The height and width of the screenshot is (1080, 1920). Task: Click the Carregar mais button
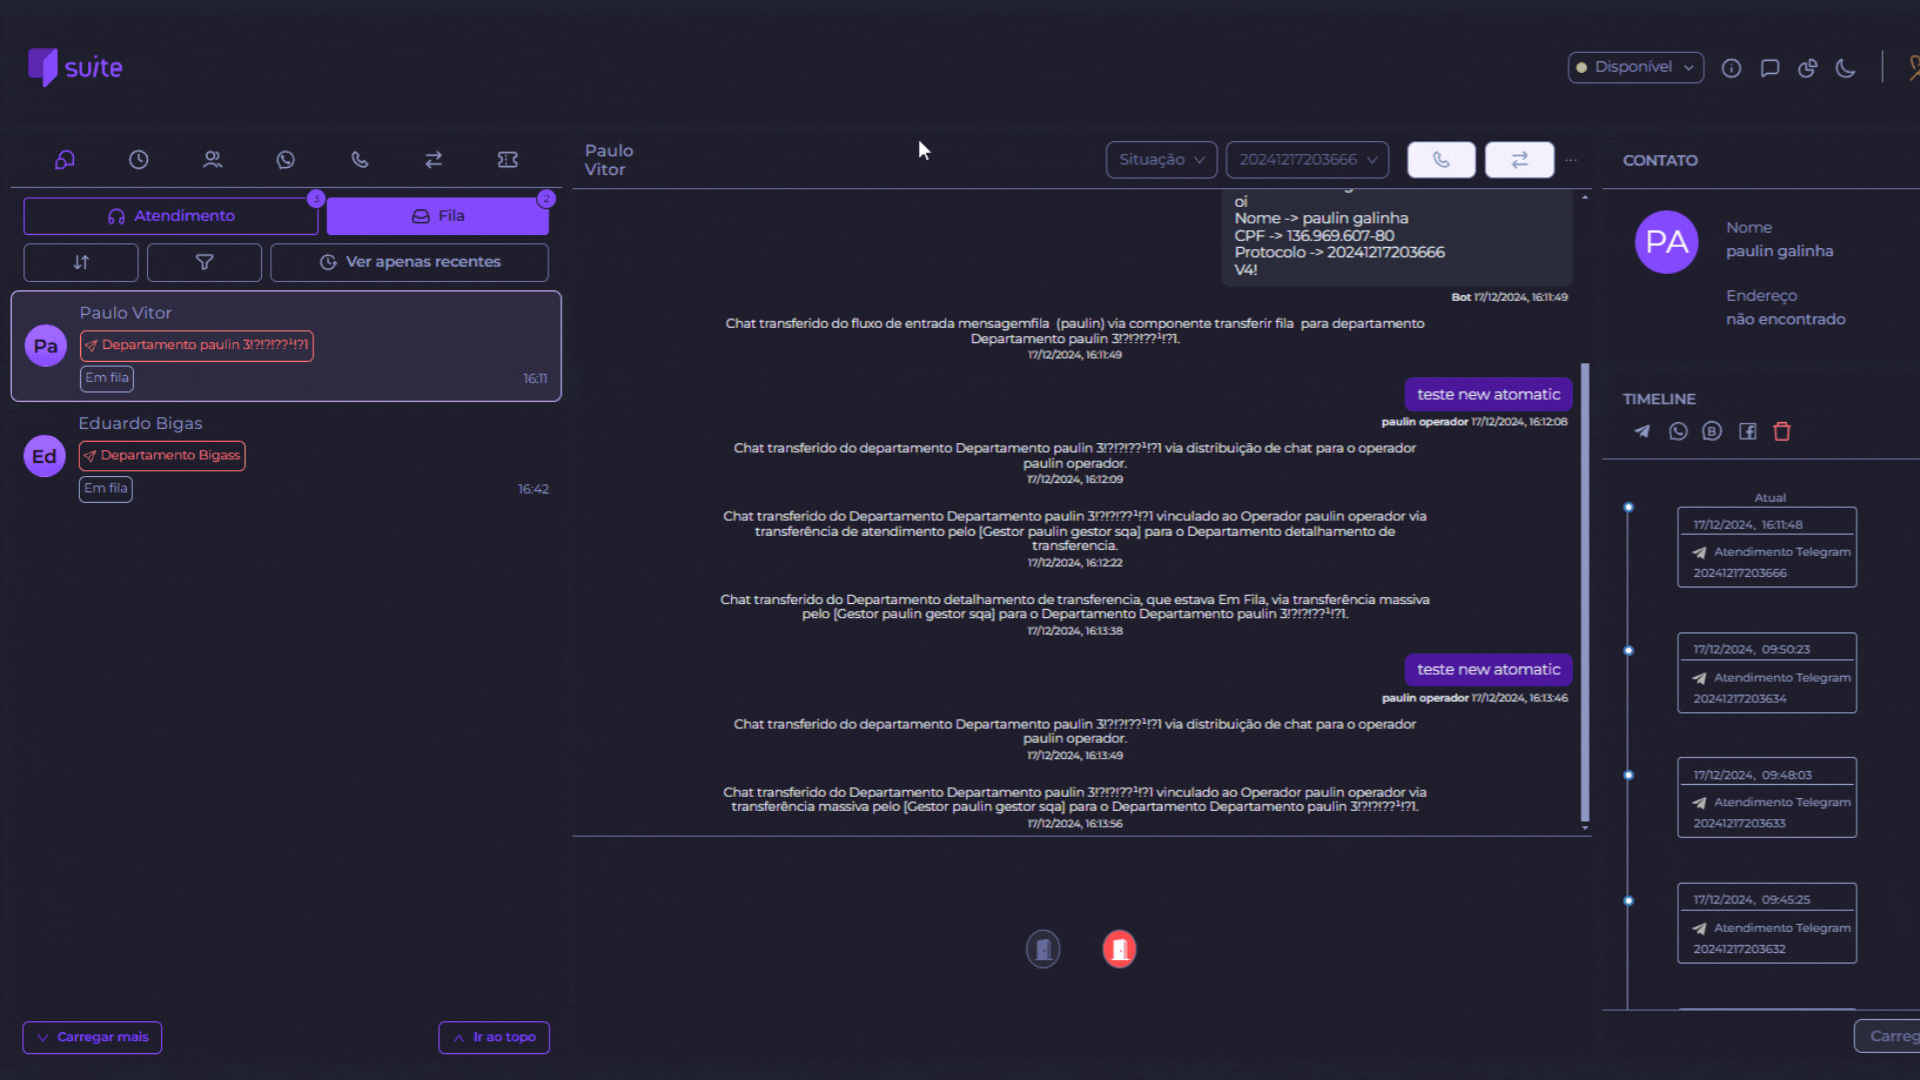(92, 1037)
